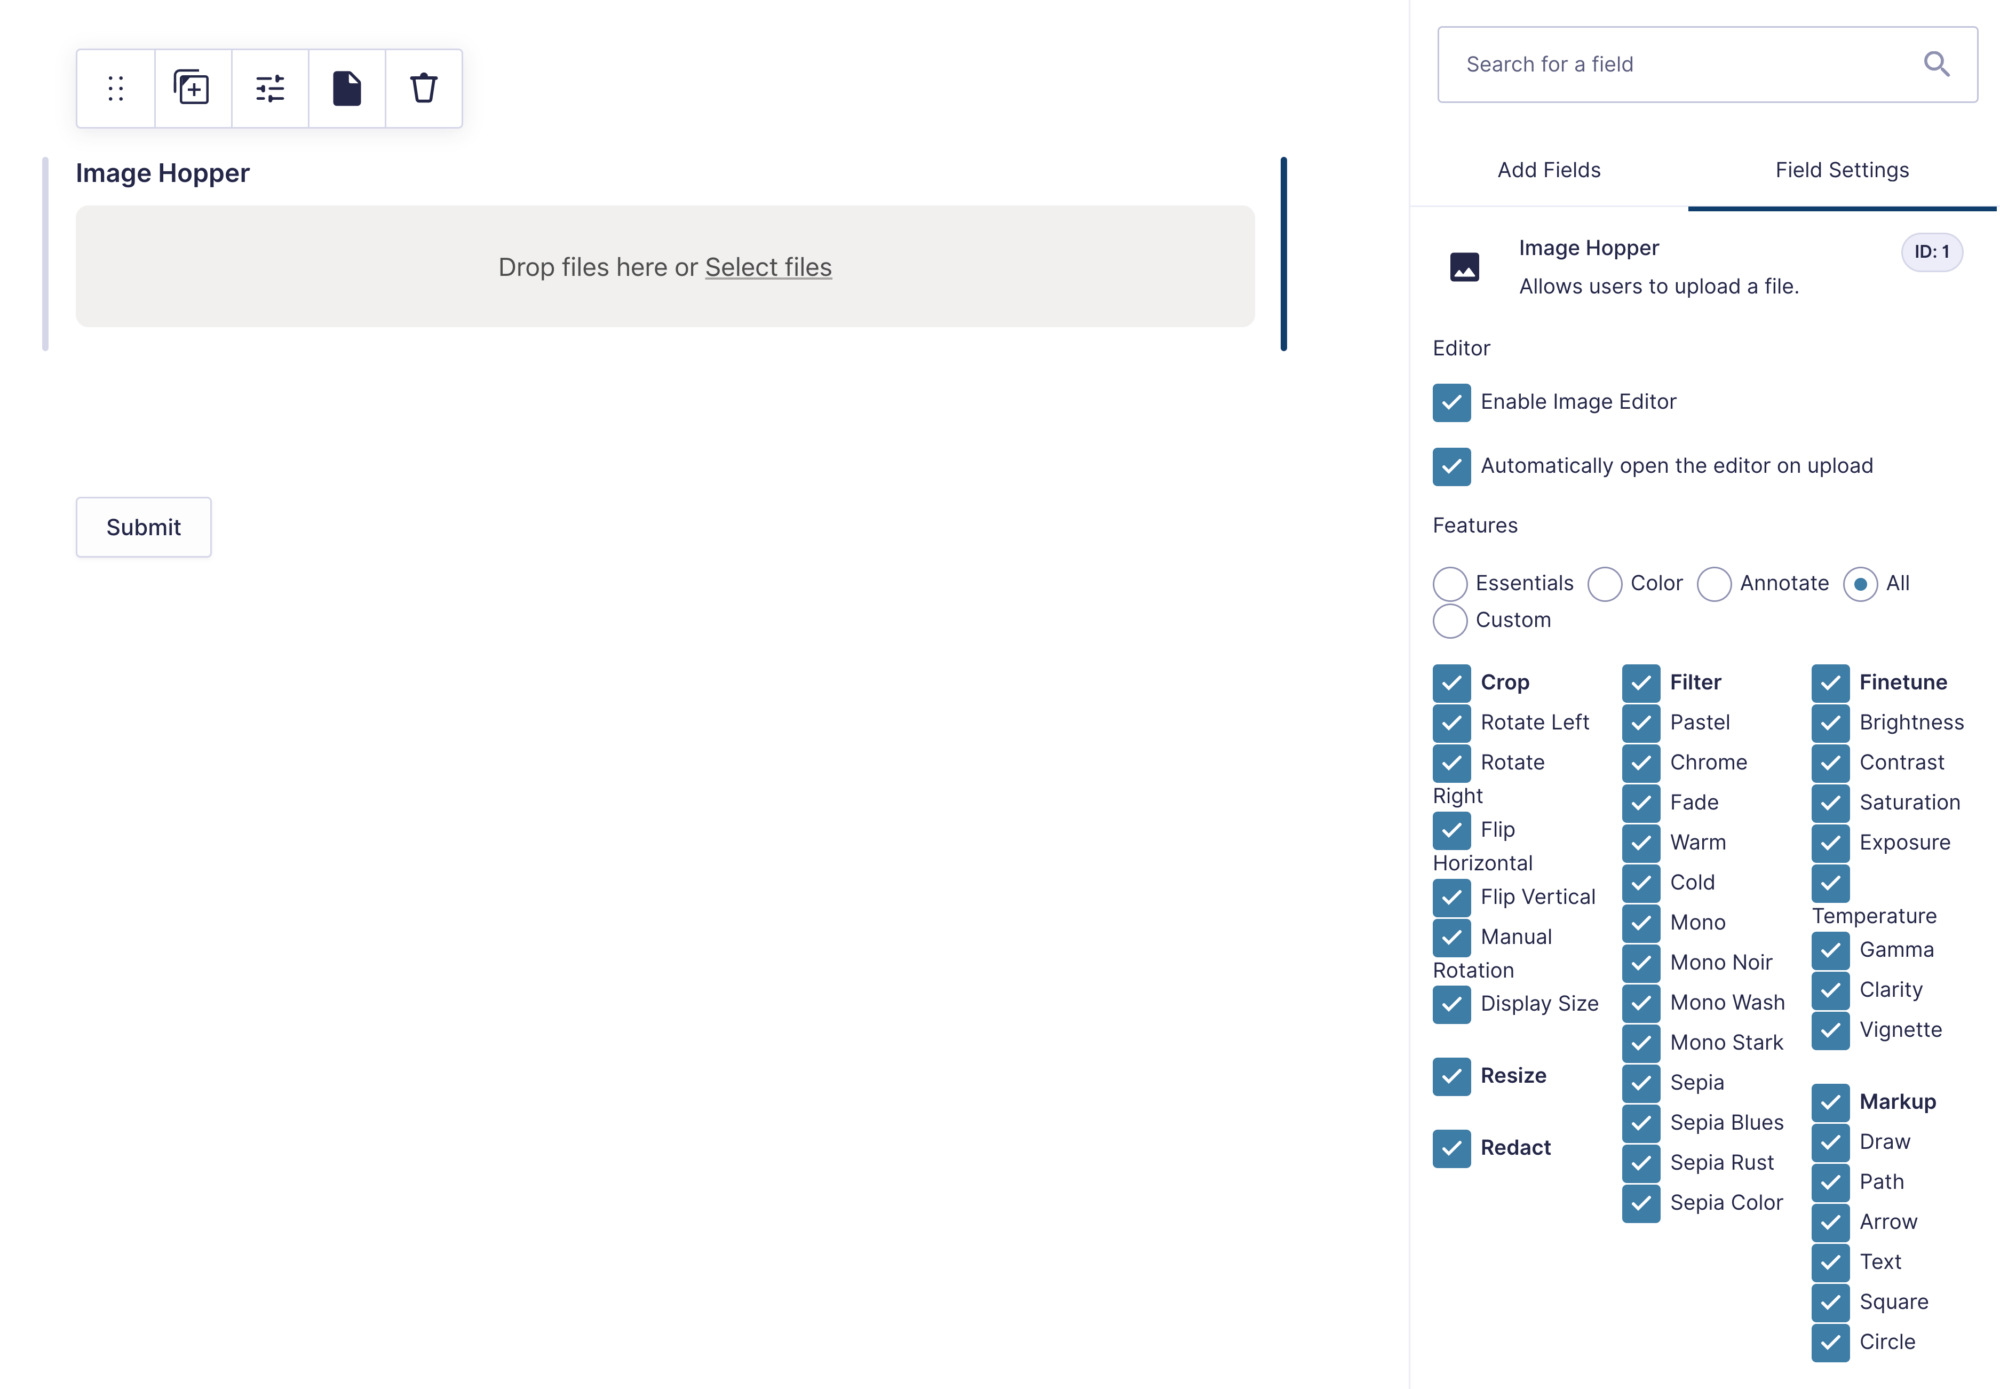Click the drag handle icon on the field toolbar
This screenshot has height=1389, width=2000.
coord(114,88)
